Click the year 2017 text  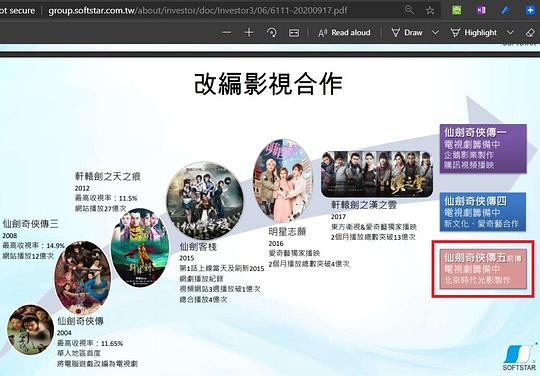coord(338,217)
